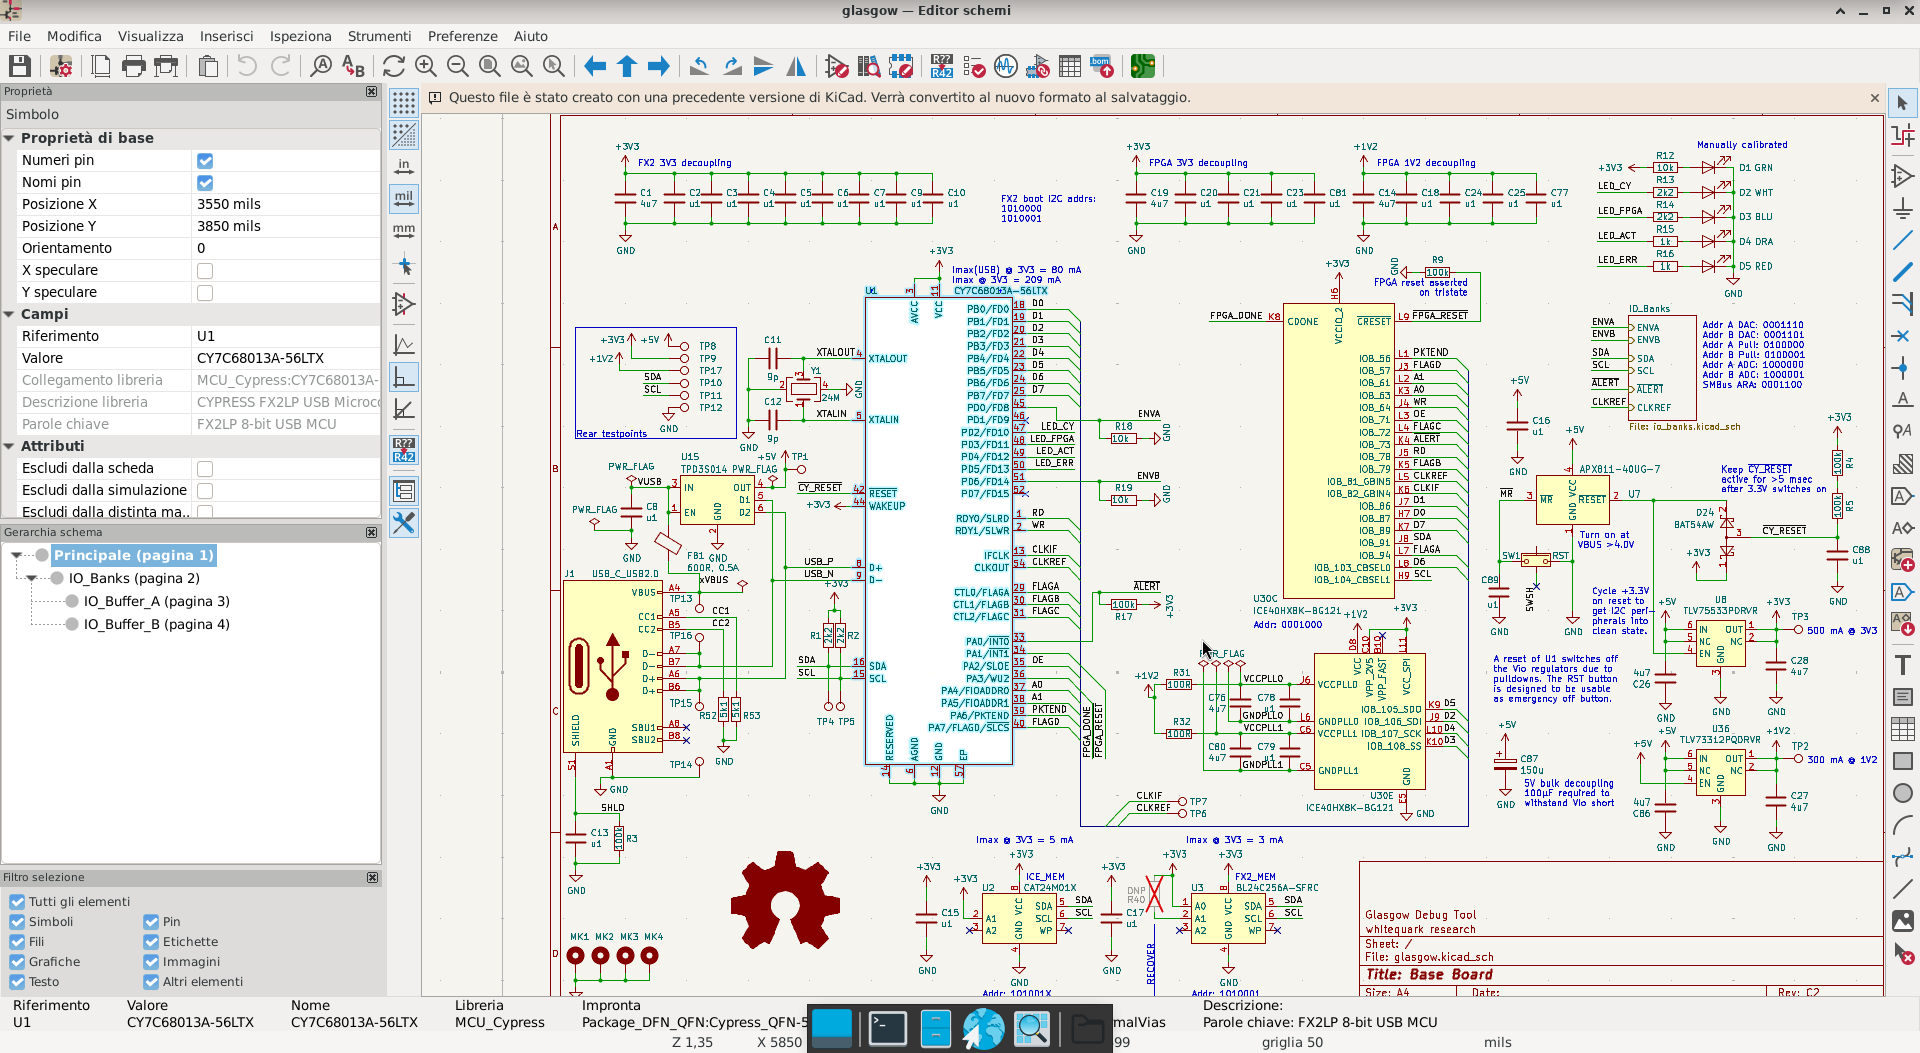
Task: Click the mirror horizontally icon
Action: coord(796,67)
